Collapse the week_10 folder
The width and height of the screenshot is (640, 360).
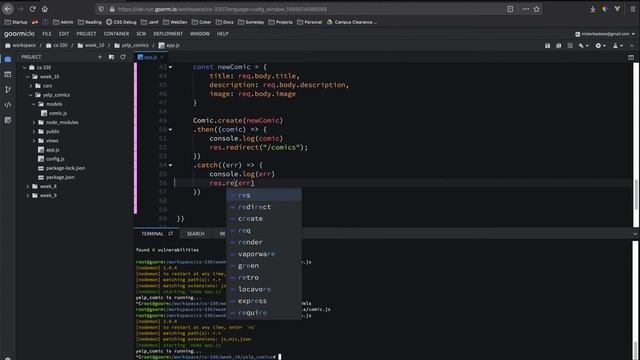click(x=28, y=77)
